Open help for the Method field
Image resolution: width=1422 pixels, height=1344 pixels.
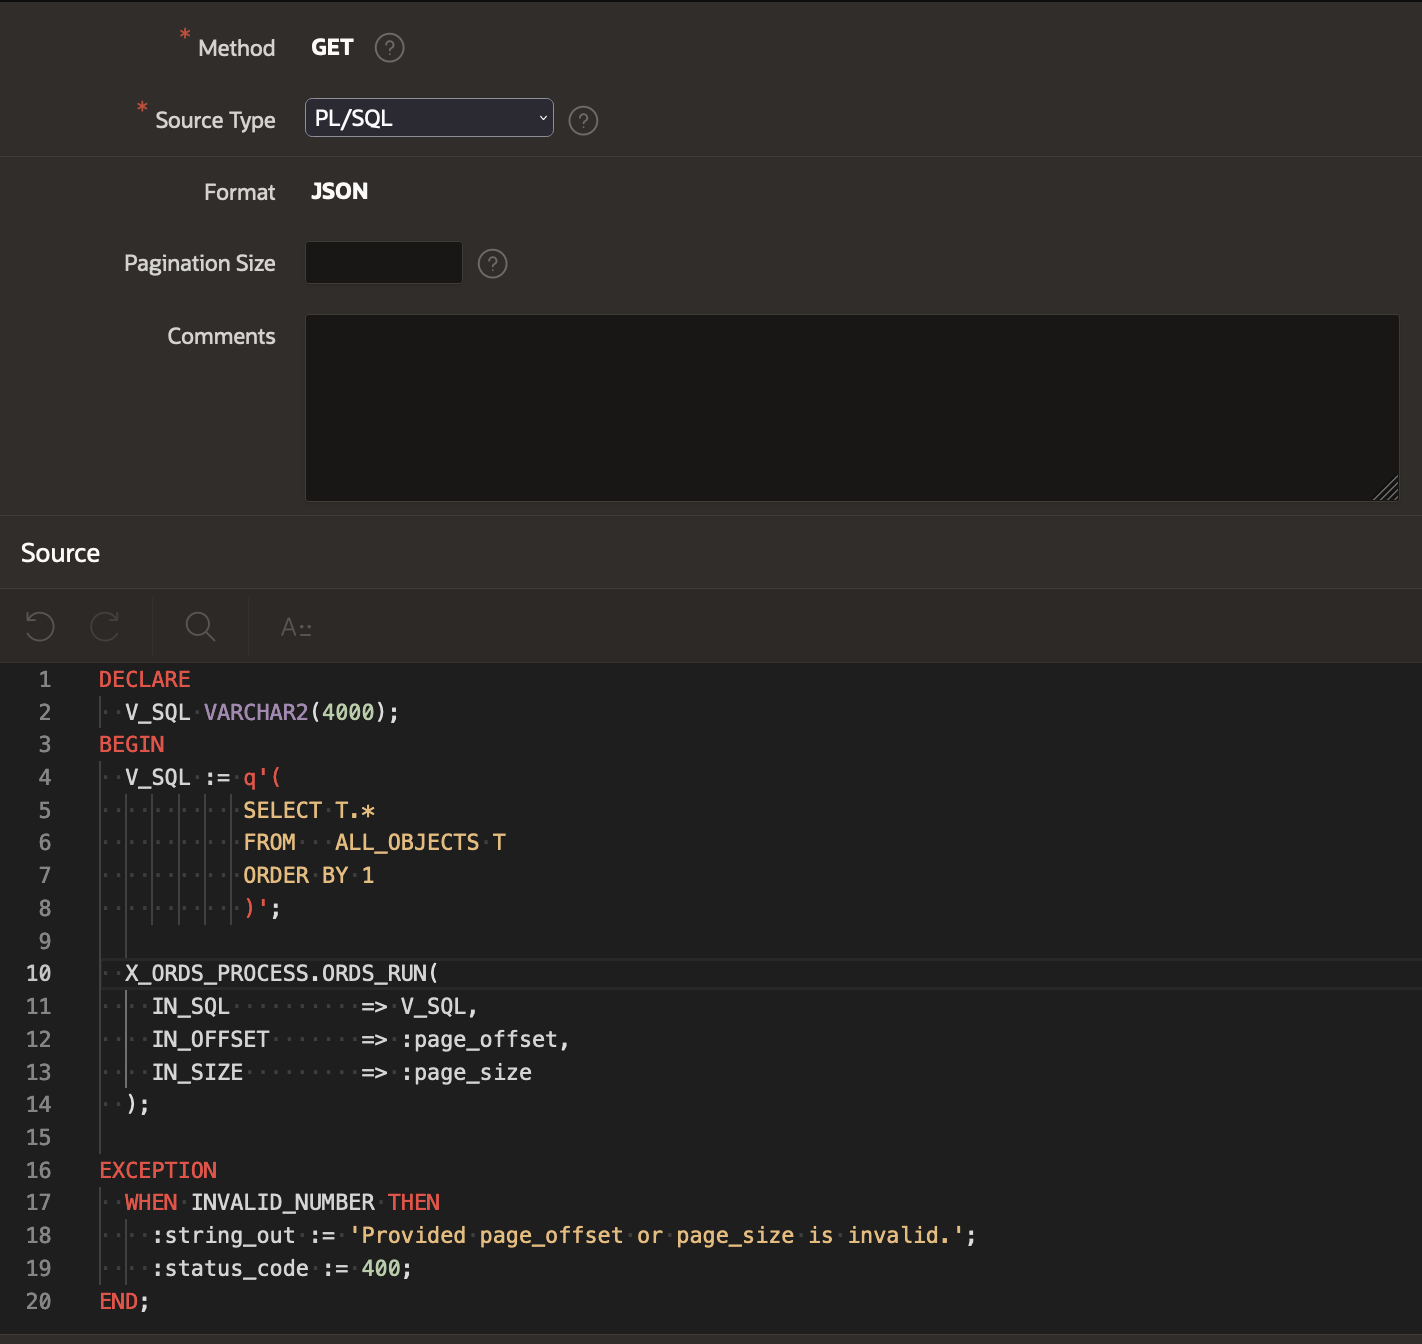[x=389, y=48]
